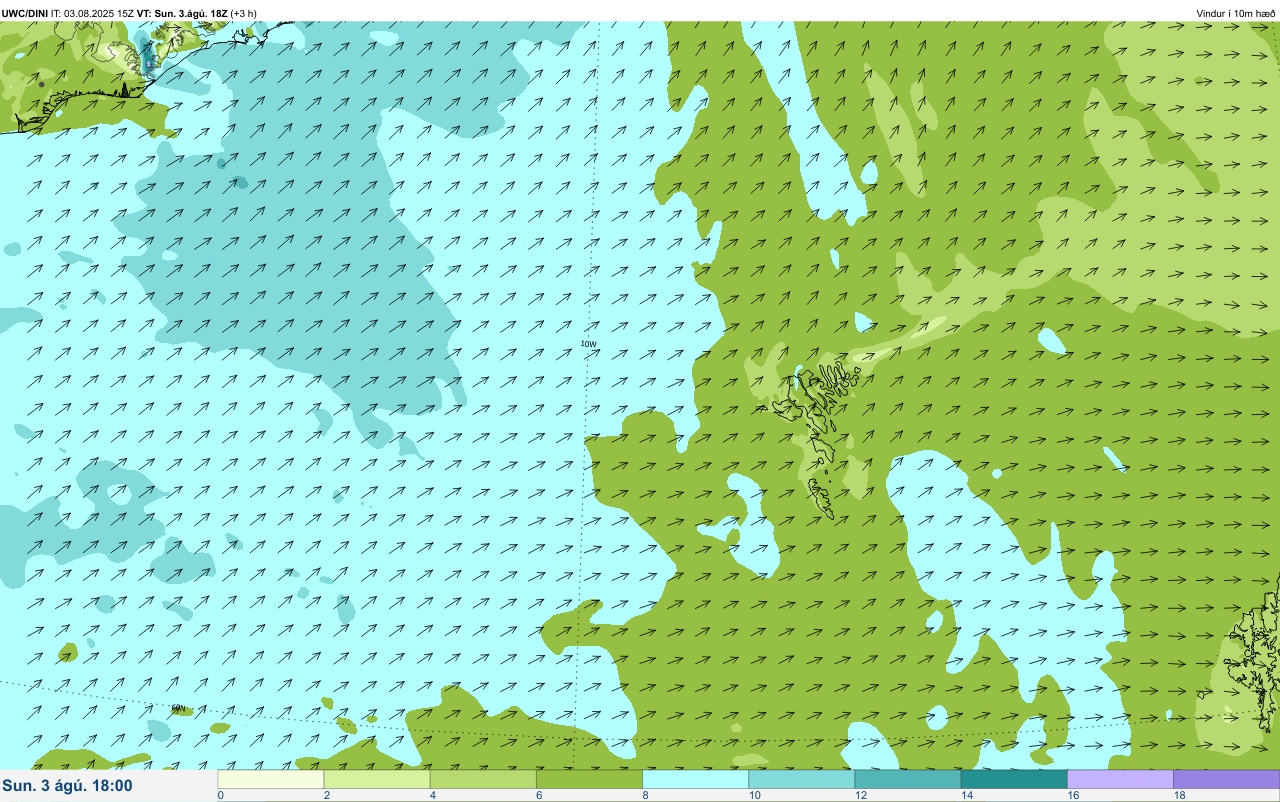Click the "UWC/DINI" model name in header

coord(25,13)
